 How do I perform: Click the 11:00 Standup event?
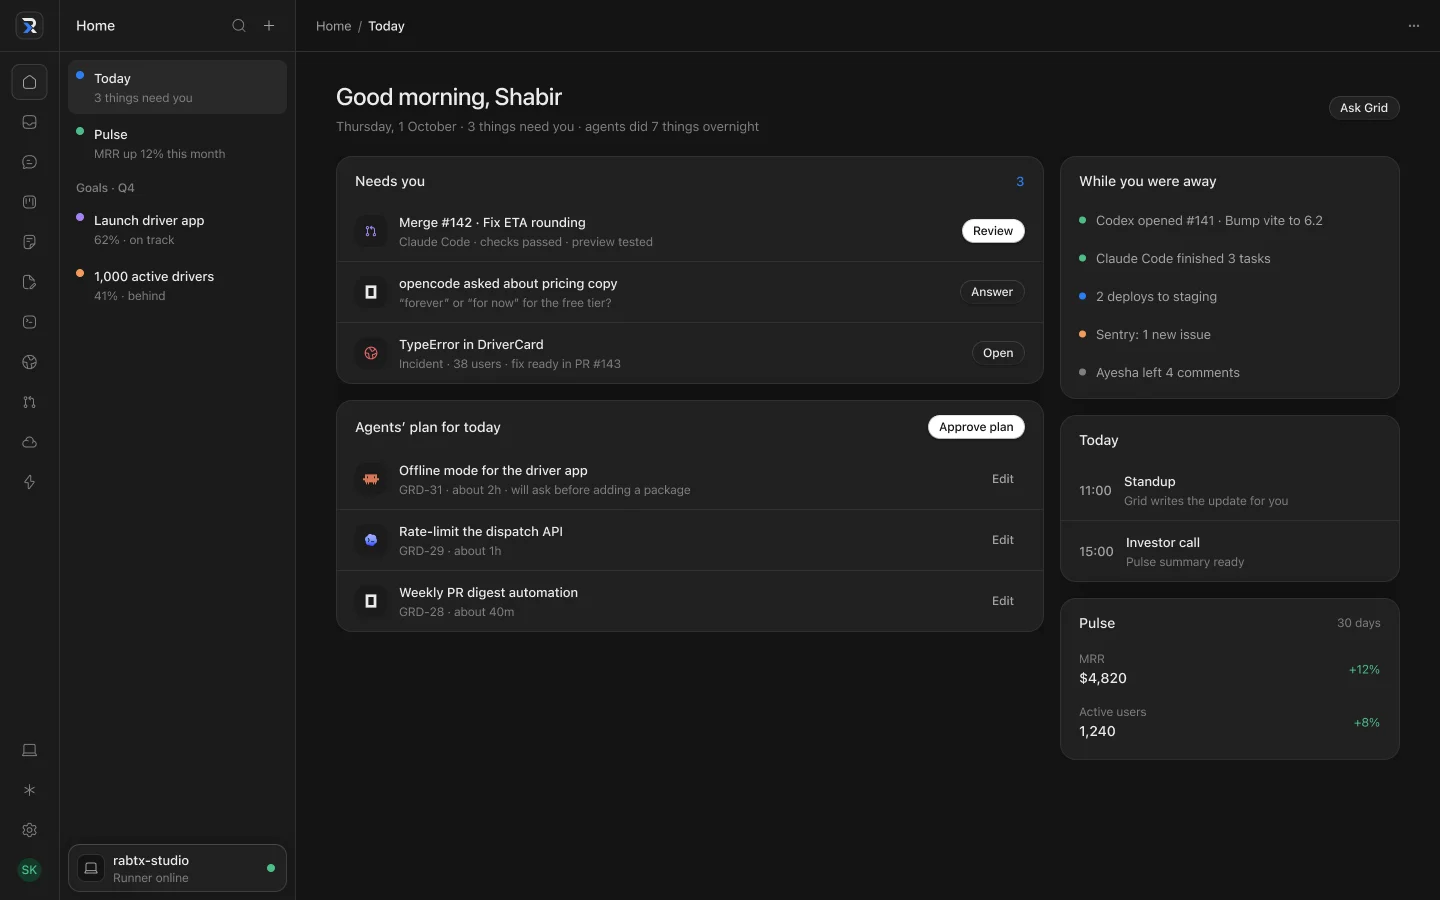1230,490
